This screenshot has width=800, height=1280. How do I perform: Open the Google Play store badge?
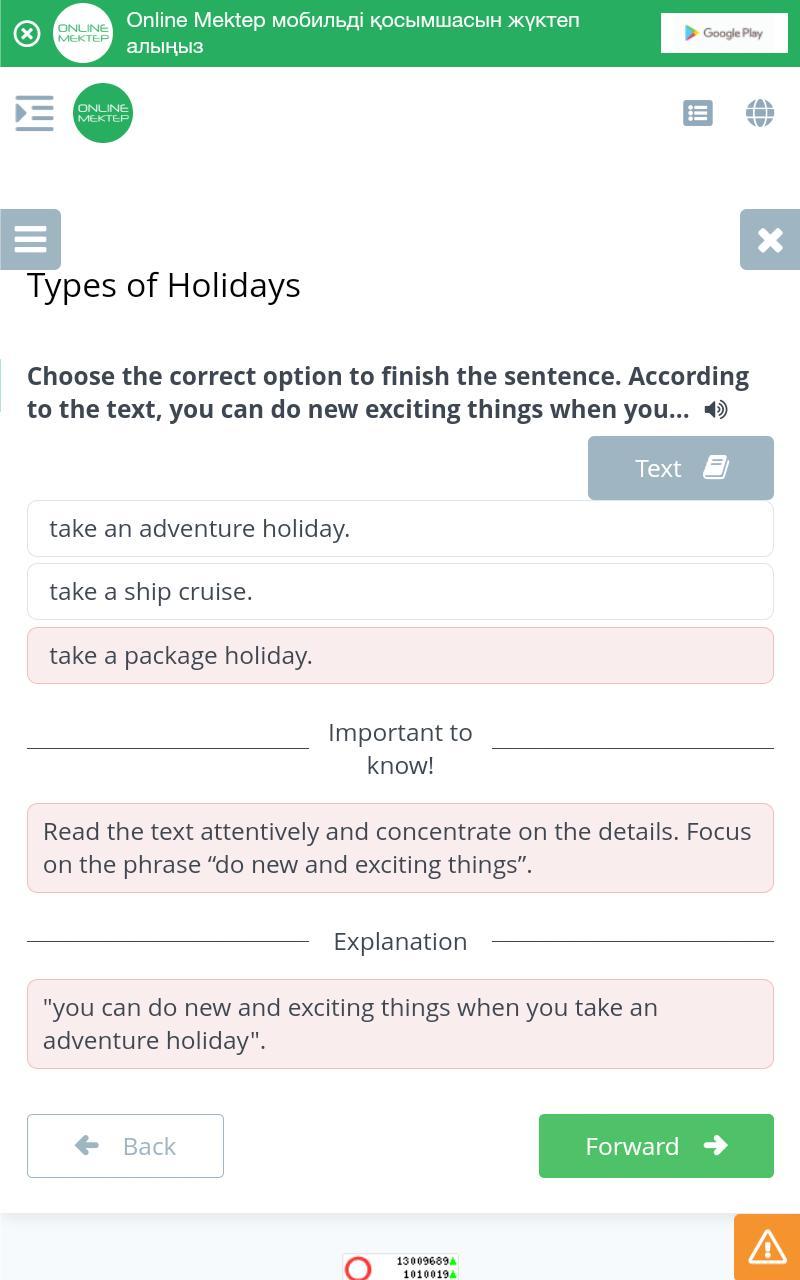click(x=724, y=33)
